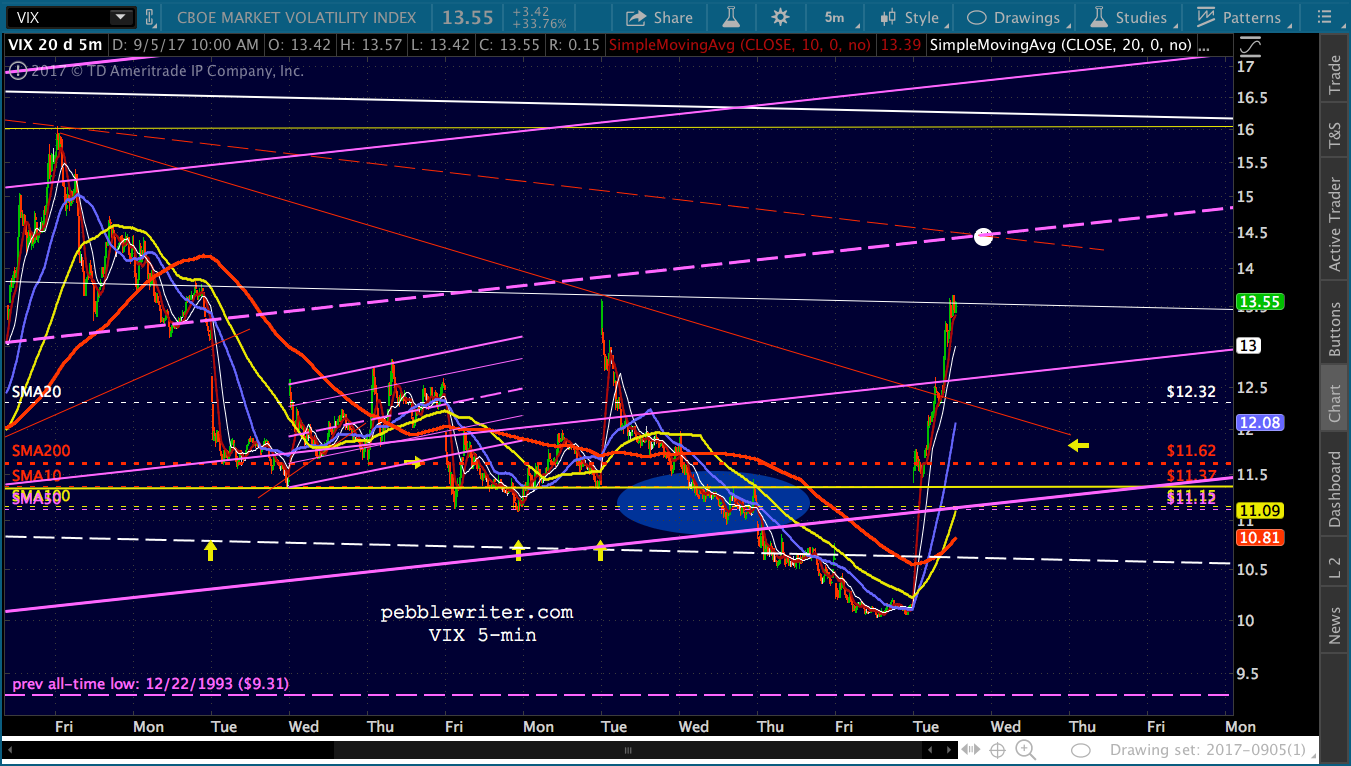Viewport: 1351px width, 766px height.
Task: Click the red 10.81 price label
Action: tap(1258, 537)
